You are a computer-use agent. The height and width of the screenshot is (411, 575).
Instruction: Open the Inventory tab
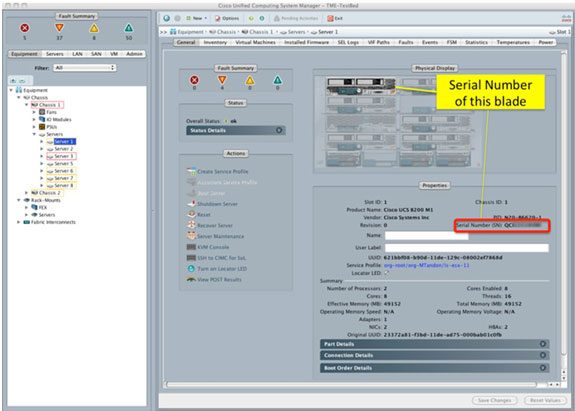[x=215, y=43]
